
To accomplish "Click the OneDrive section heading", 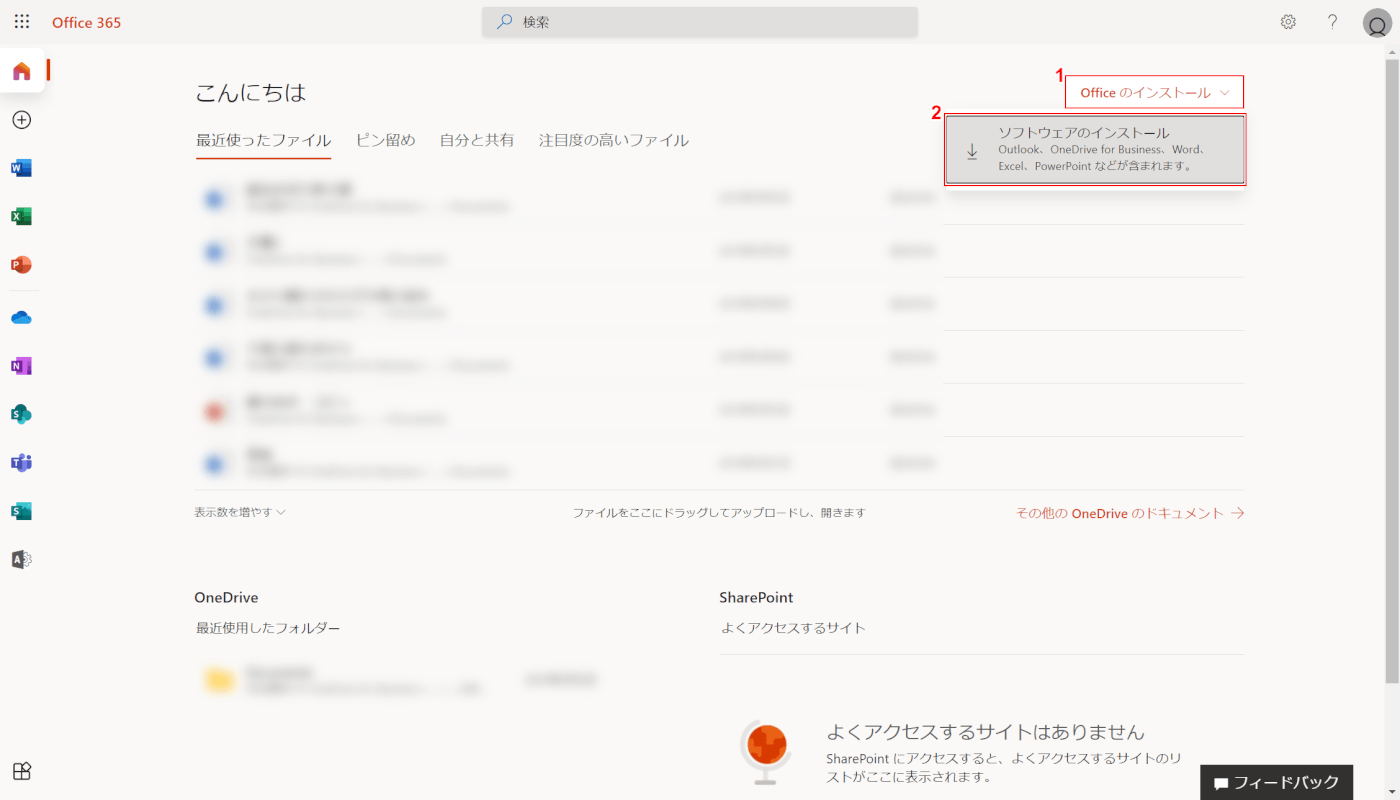I will [226, 597].
